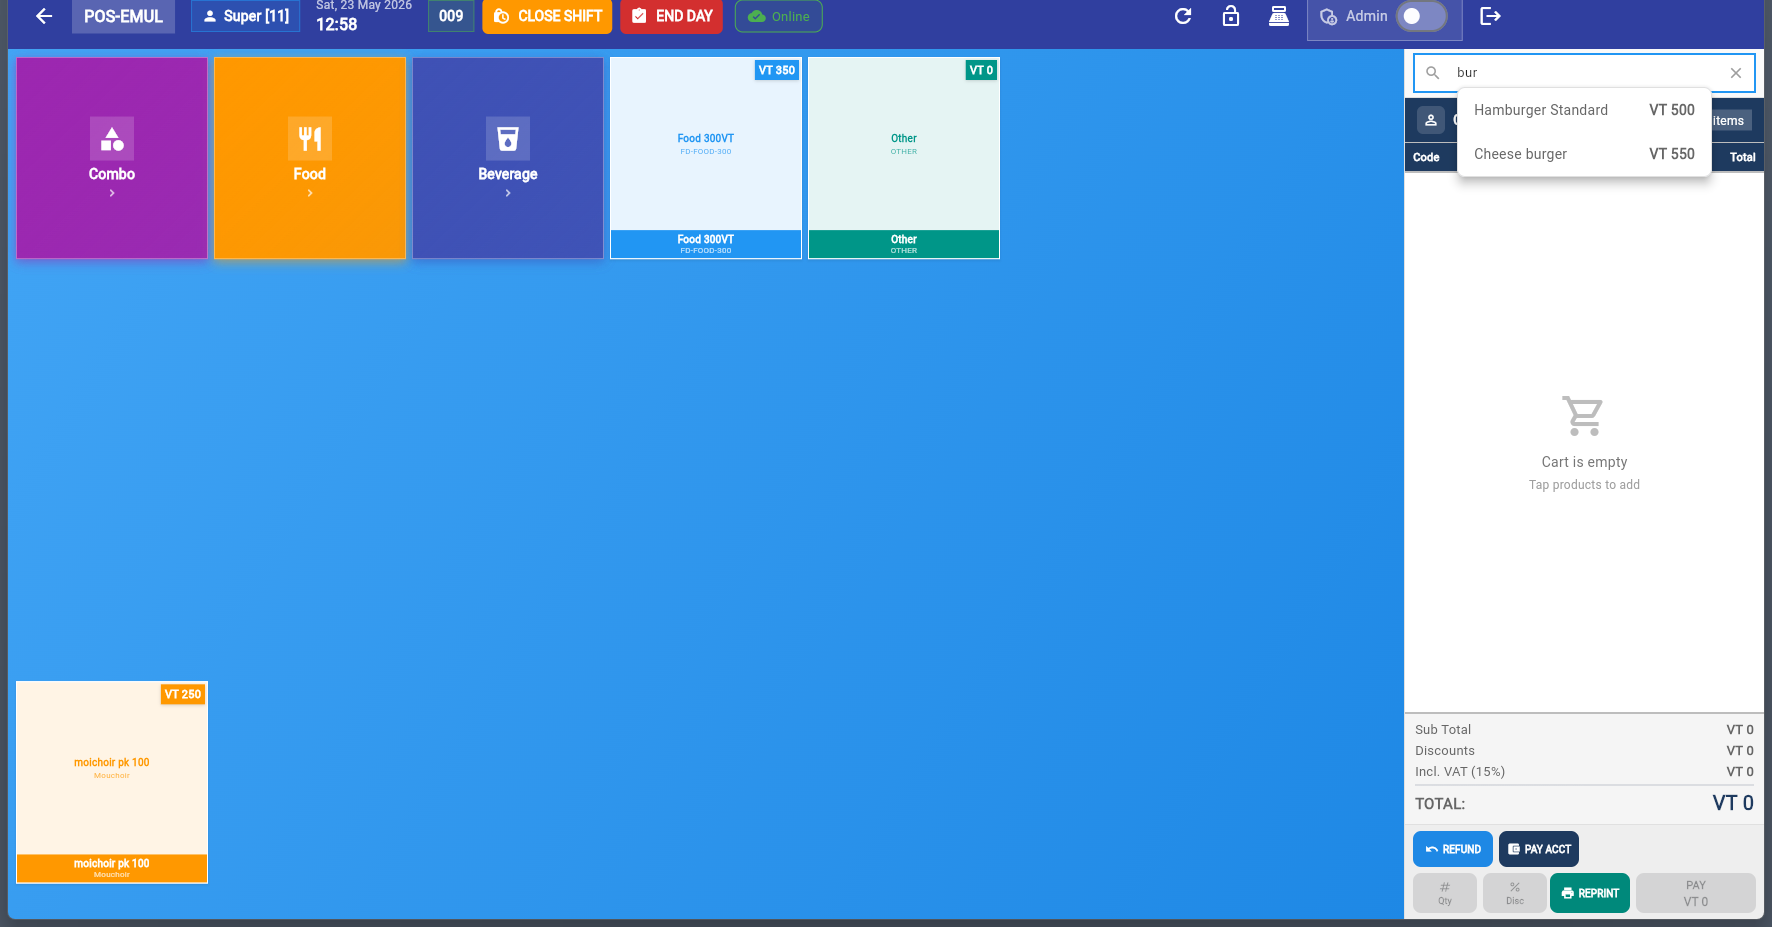Click the search magnifier icon
This screenshot has width=1772, height=927.
[x=1433, y=73]
